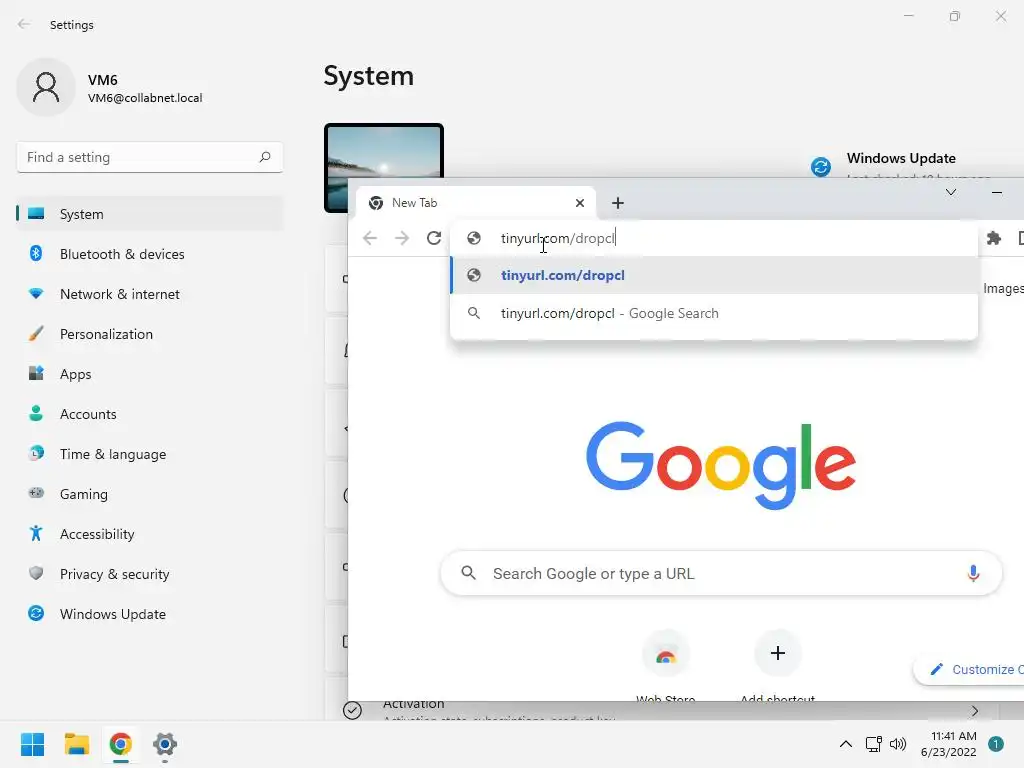Click the Find a setting search field
This screenshot has width=1024, height=768.
(x=150, y=157)
